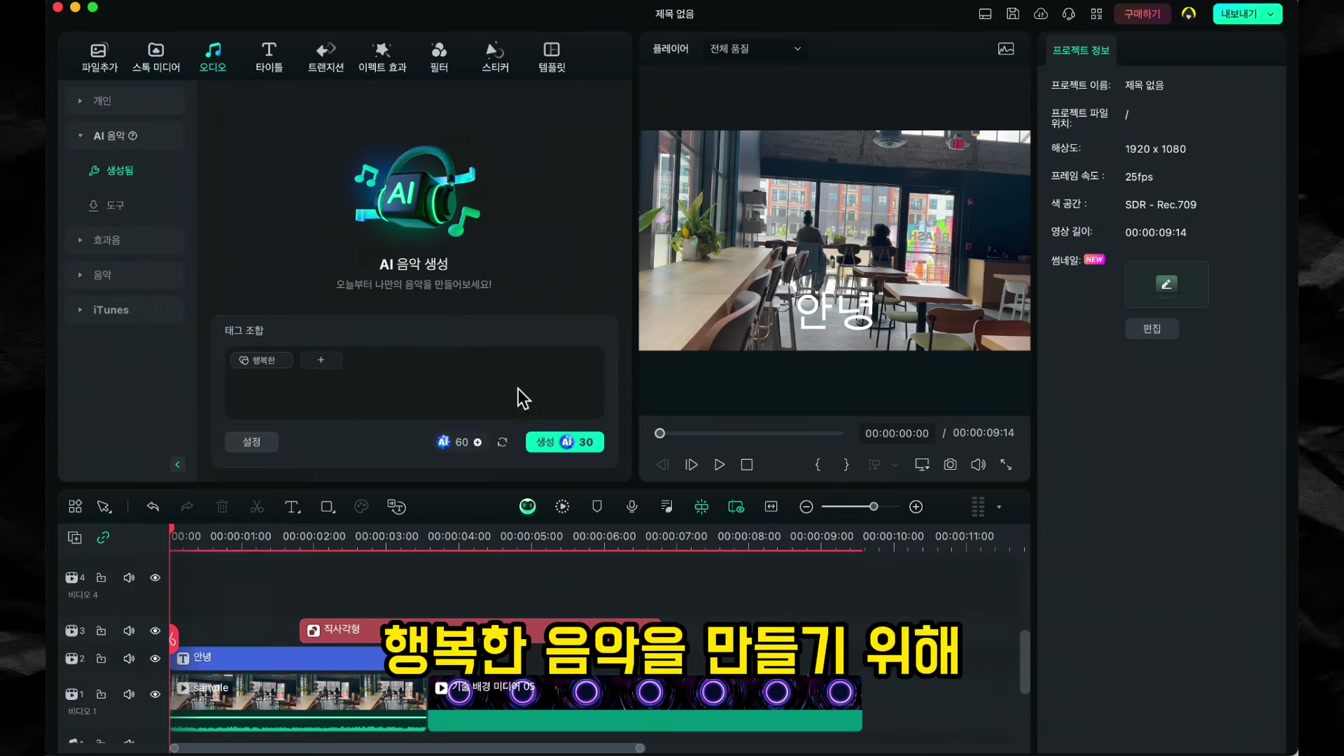Undo the last timeline action
The width and height of the screenshot is (1344, 756).
point(153,508)
